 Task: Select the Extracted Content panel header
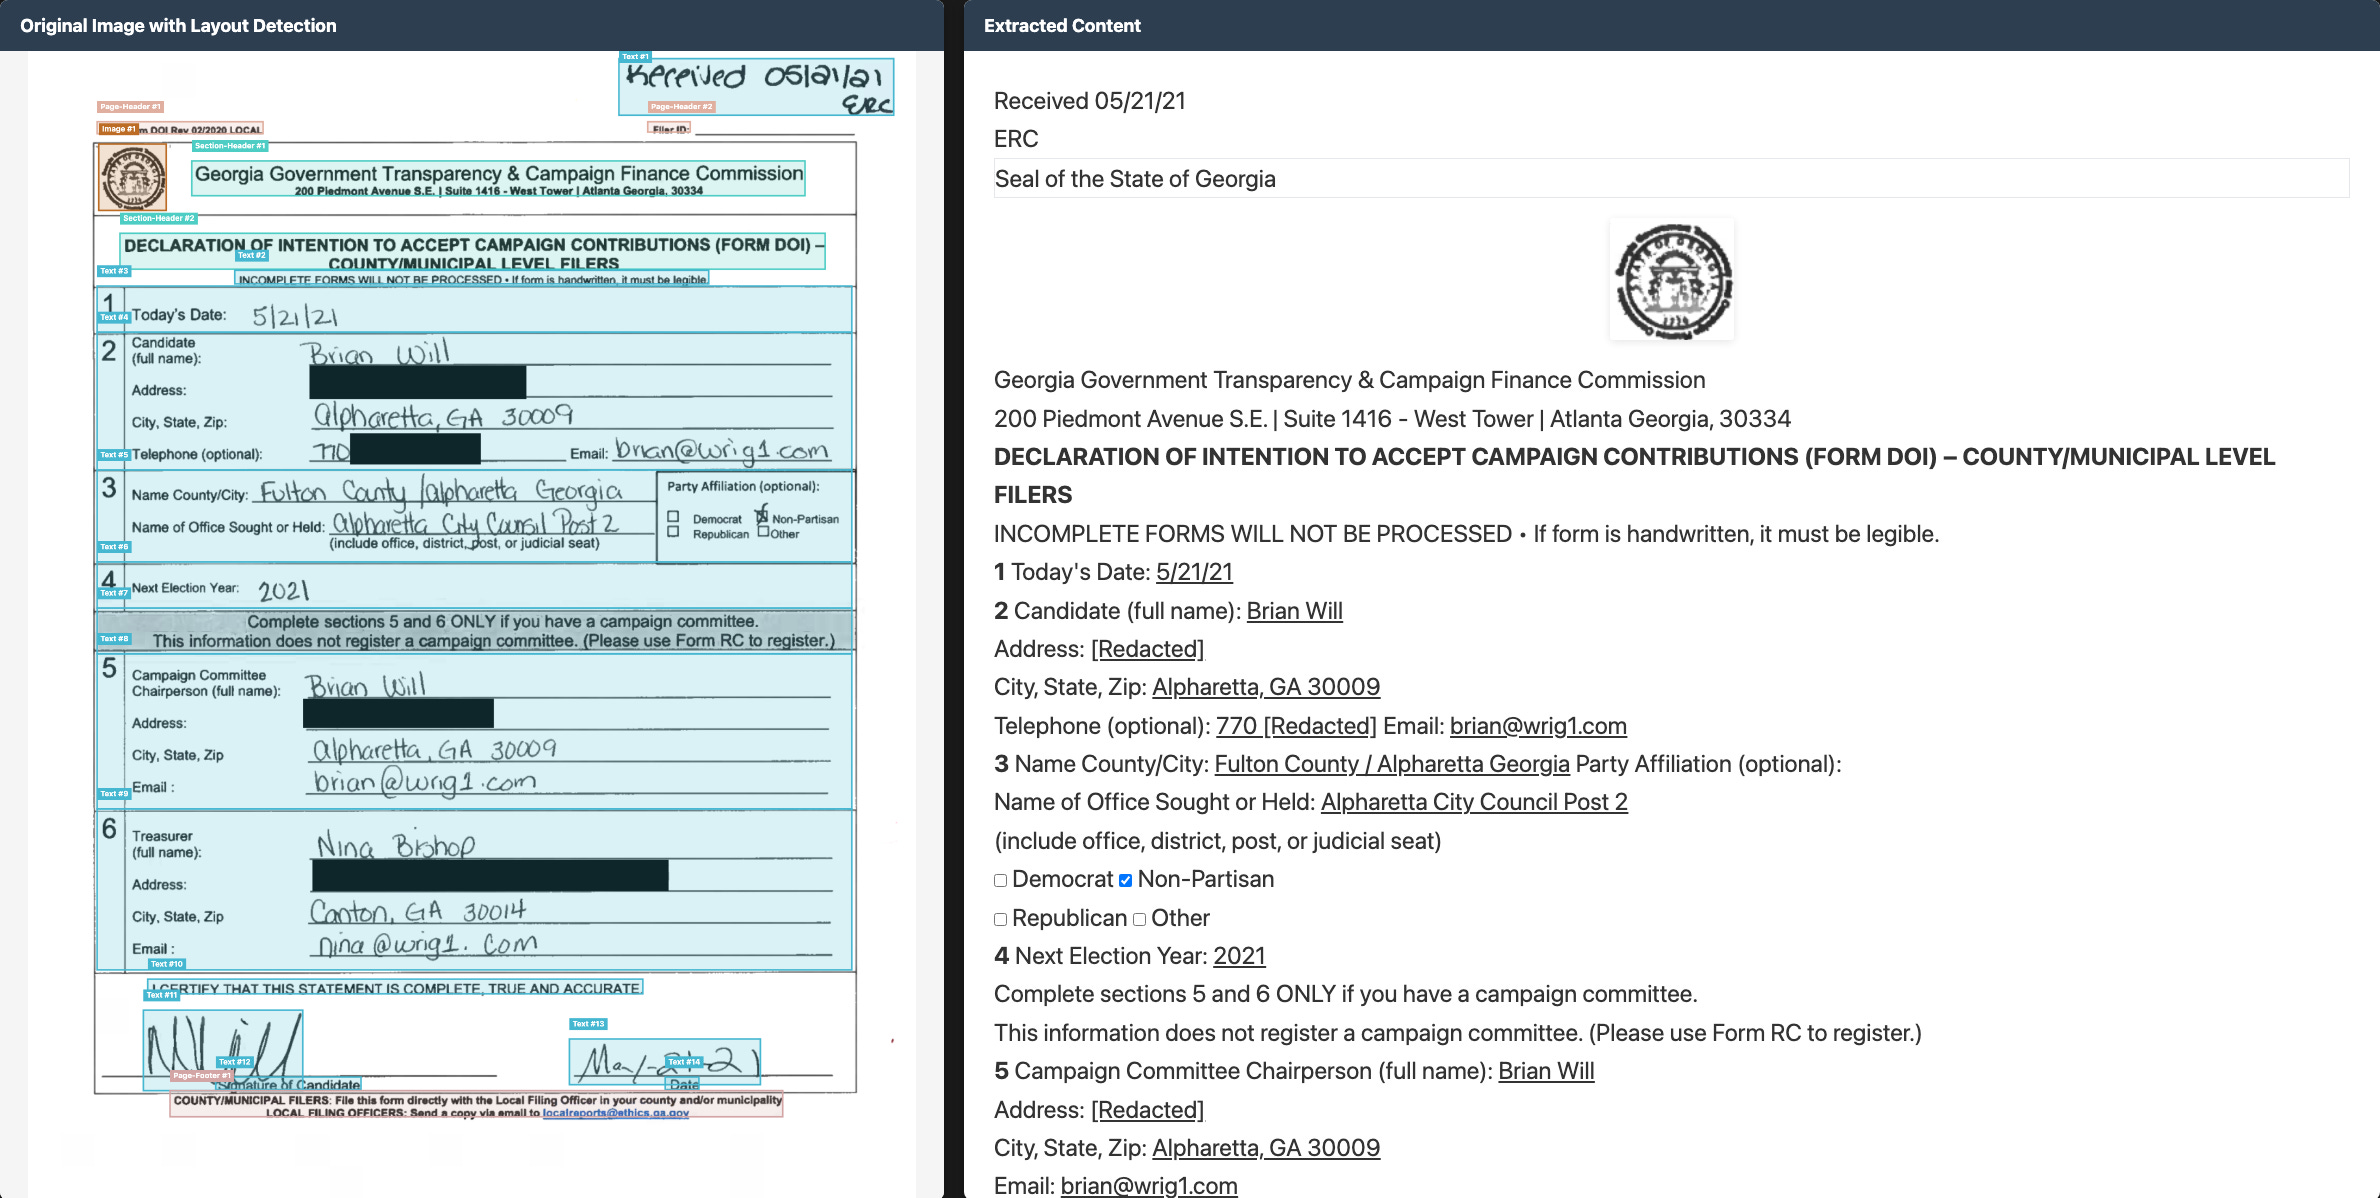pyautogui.click(x=1062, y=26)
